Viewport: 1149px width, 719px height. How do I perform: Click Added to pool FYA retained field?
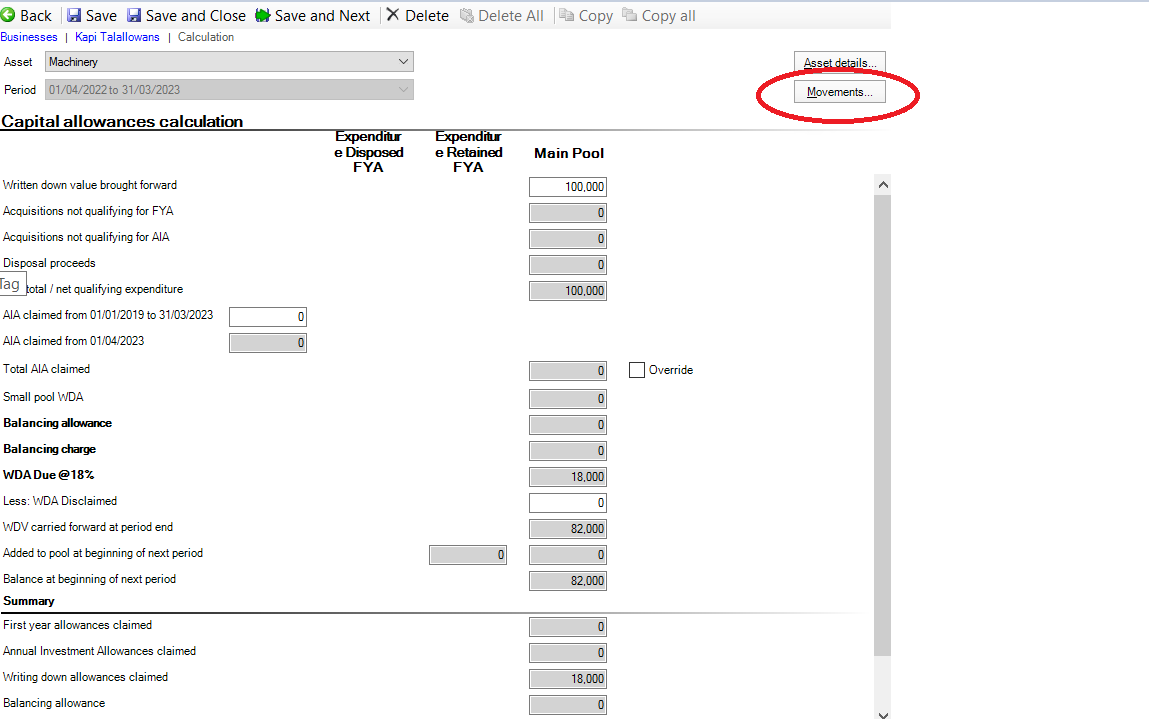pyautogui.click(x=468, y=555)
